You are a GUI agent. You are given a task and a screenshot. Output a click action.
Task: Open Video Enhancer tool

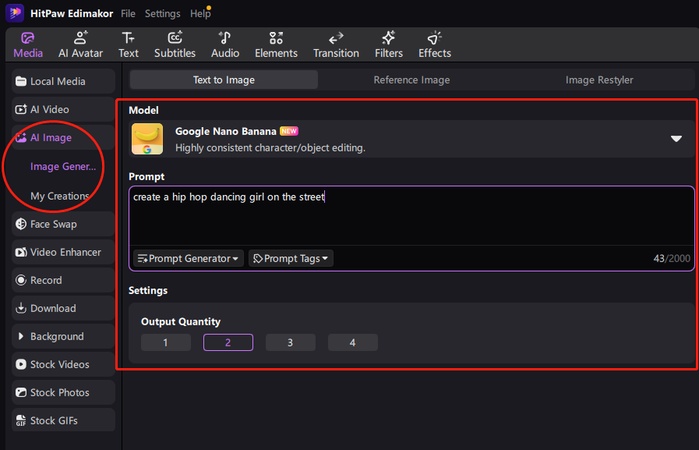[x=63, y=252]
